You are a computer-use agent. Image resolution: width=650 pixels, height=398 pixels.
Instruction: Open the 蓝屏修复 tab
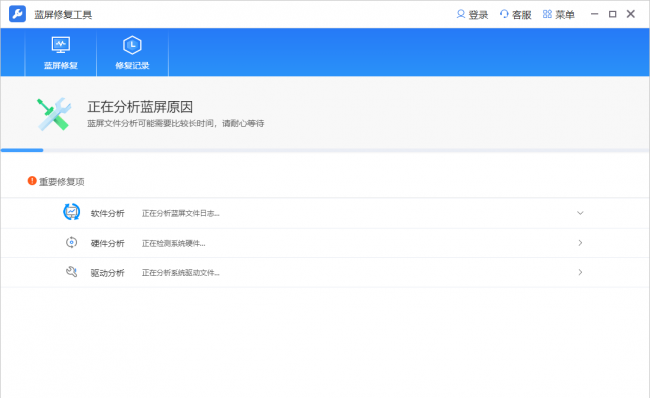[x=61, y=53]
